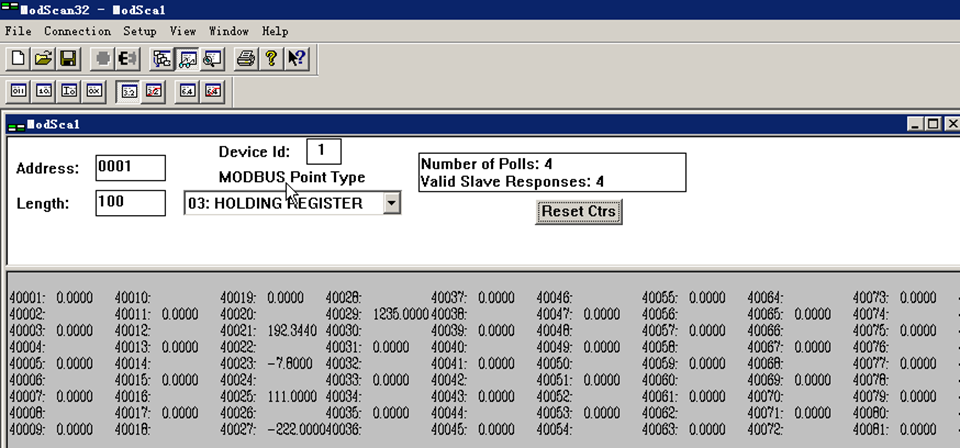The image size is (960, 448).
Task: Open a file with the folder icon
Action: tap(43, 59)
